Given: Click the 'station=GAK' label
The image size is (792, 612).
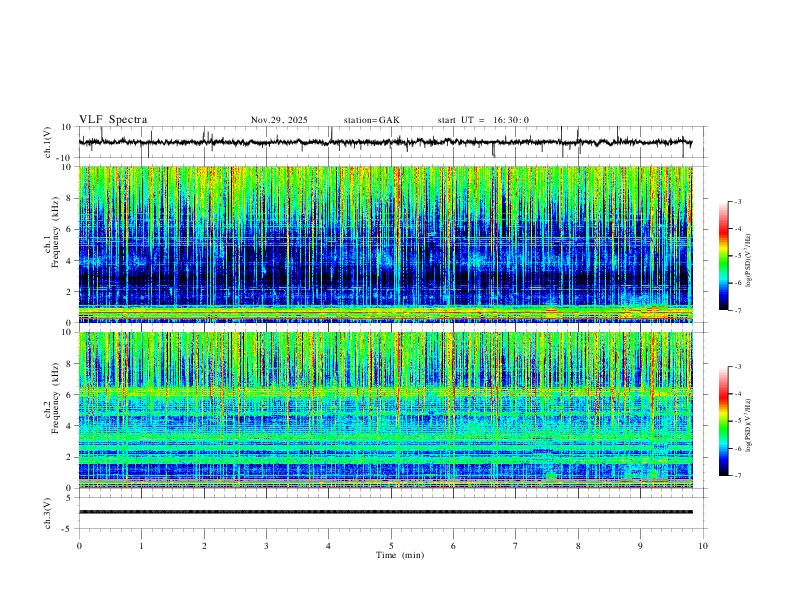Looking at the screenshot, I should (x=371, y=120).
